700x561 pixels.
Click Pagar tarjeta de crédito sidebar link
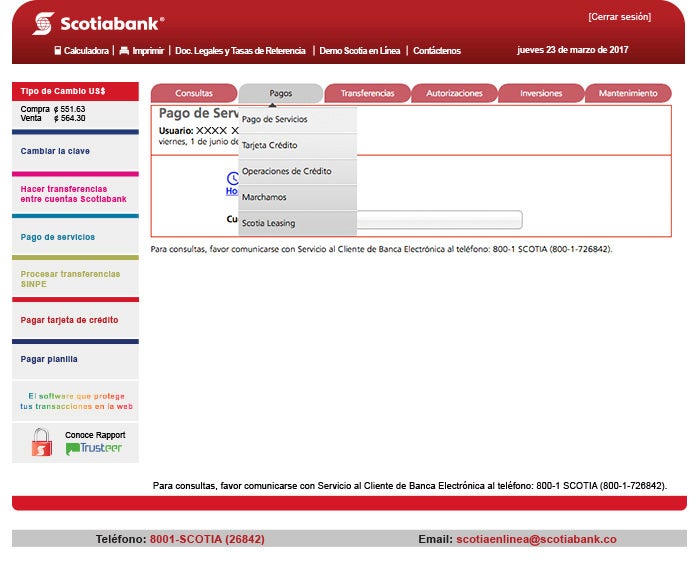pyautogui.click(x=69, y=320)
